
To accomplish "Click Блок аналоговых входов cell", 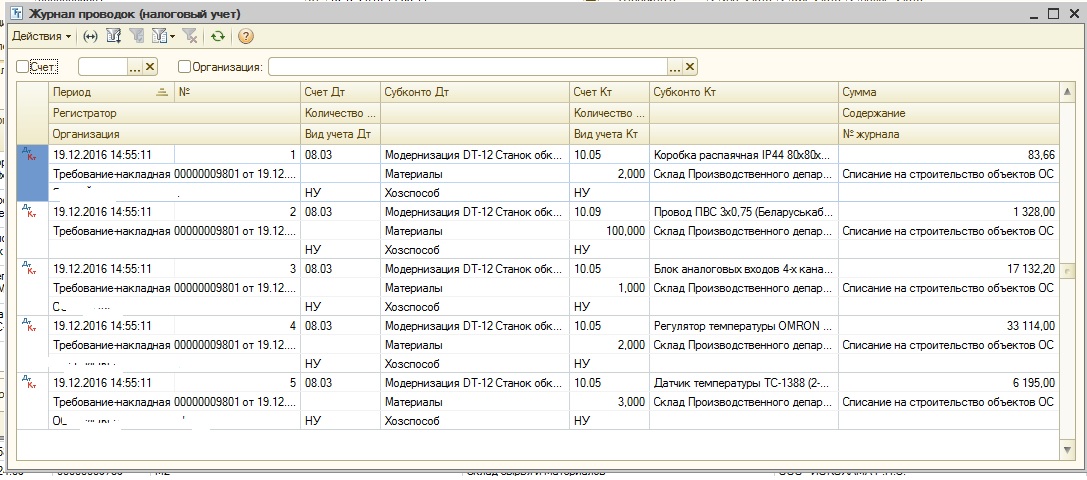I will 744,268.
